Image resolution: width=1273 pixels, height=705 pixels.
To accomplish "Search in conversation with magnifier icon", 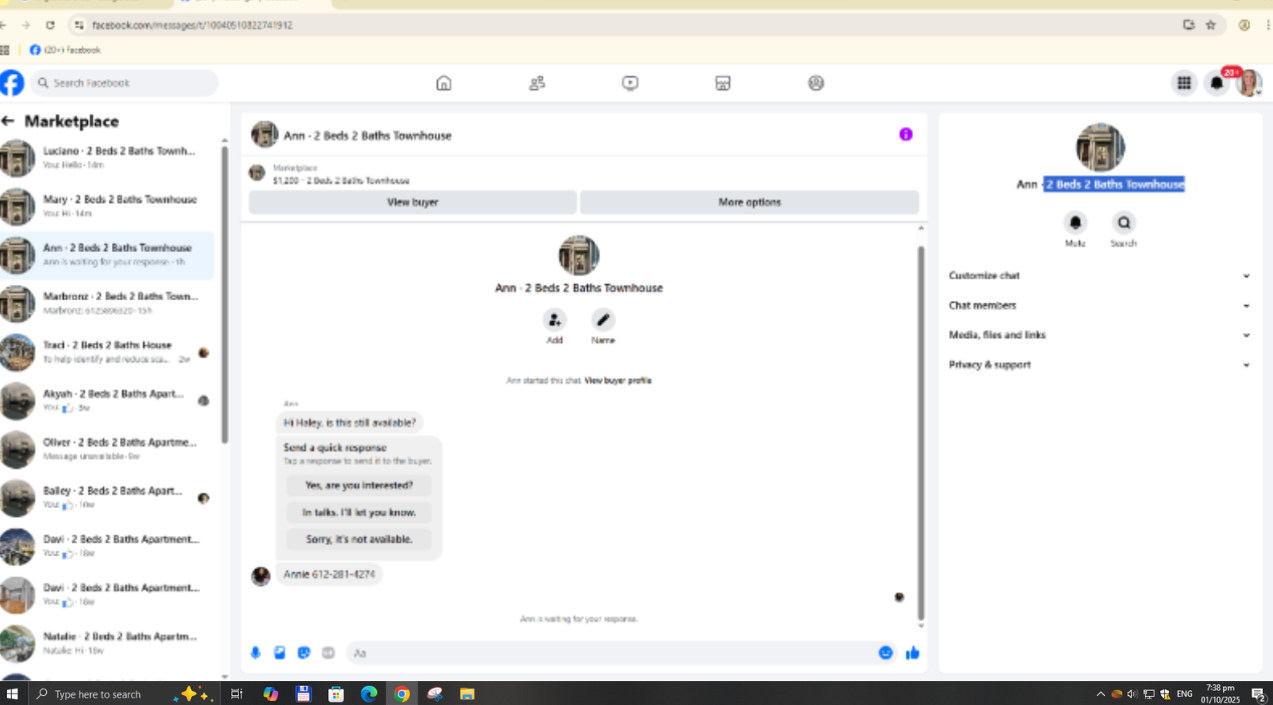I will tap(1124, 223).
